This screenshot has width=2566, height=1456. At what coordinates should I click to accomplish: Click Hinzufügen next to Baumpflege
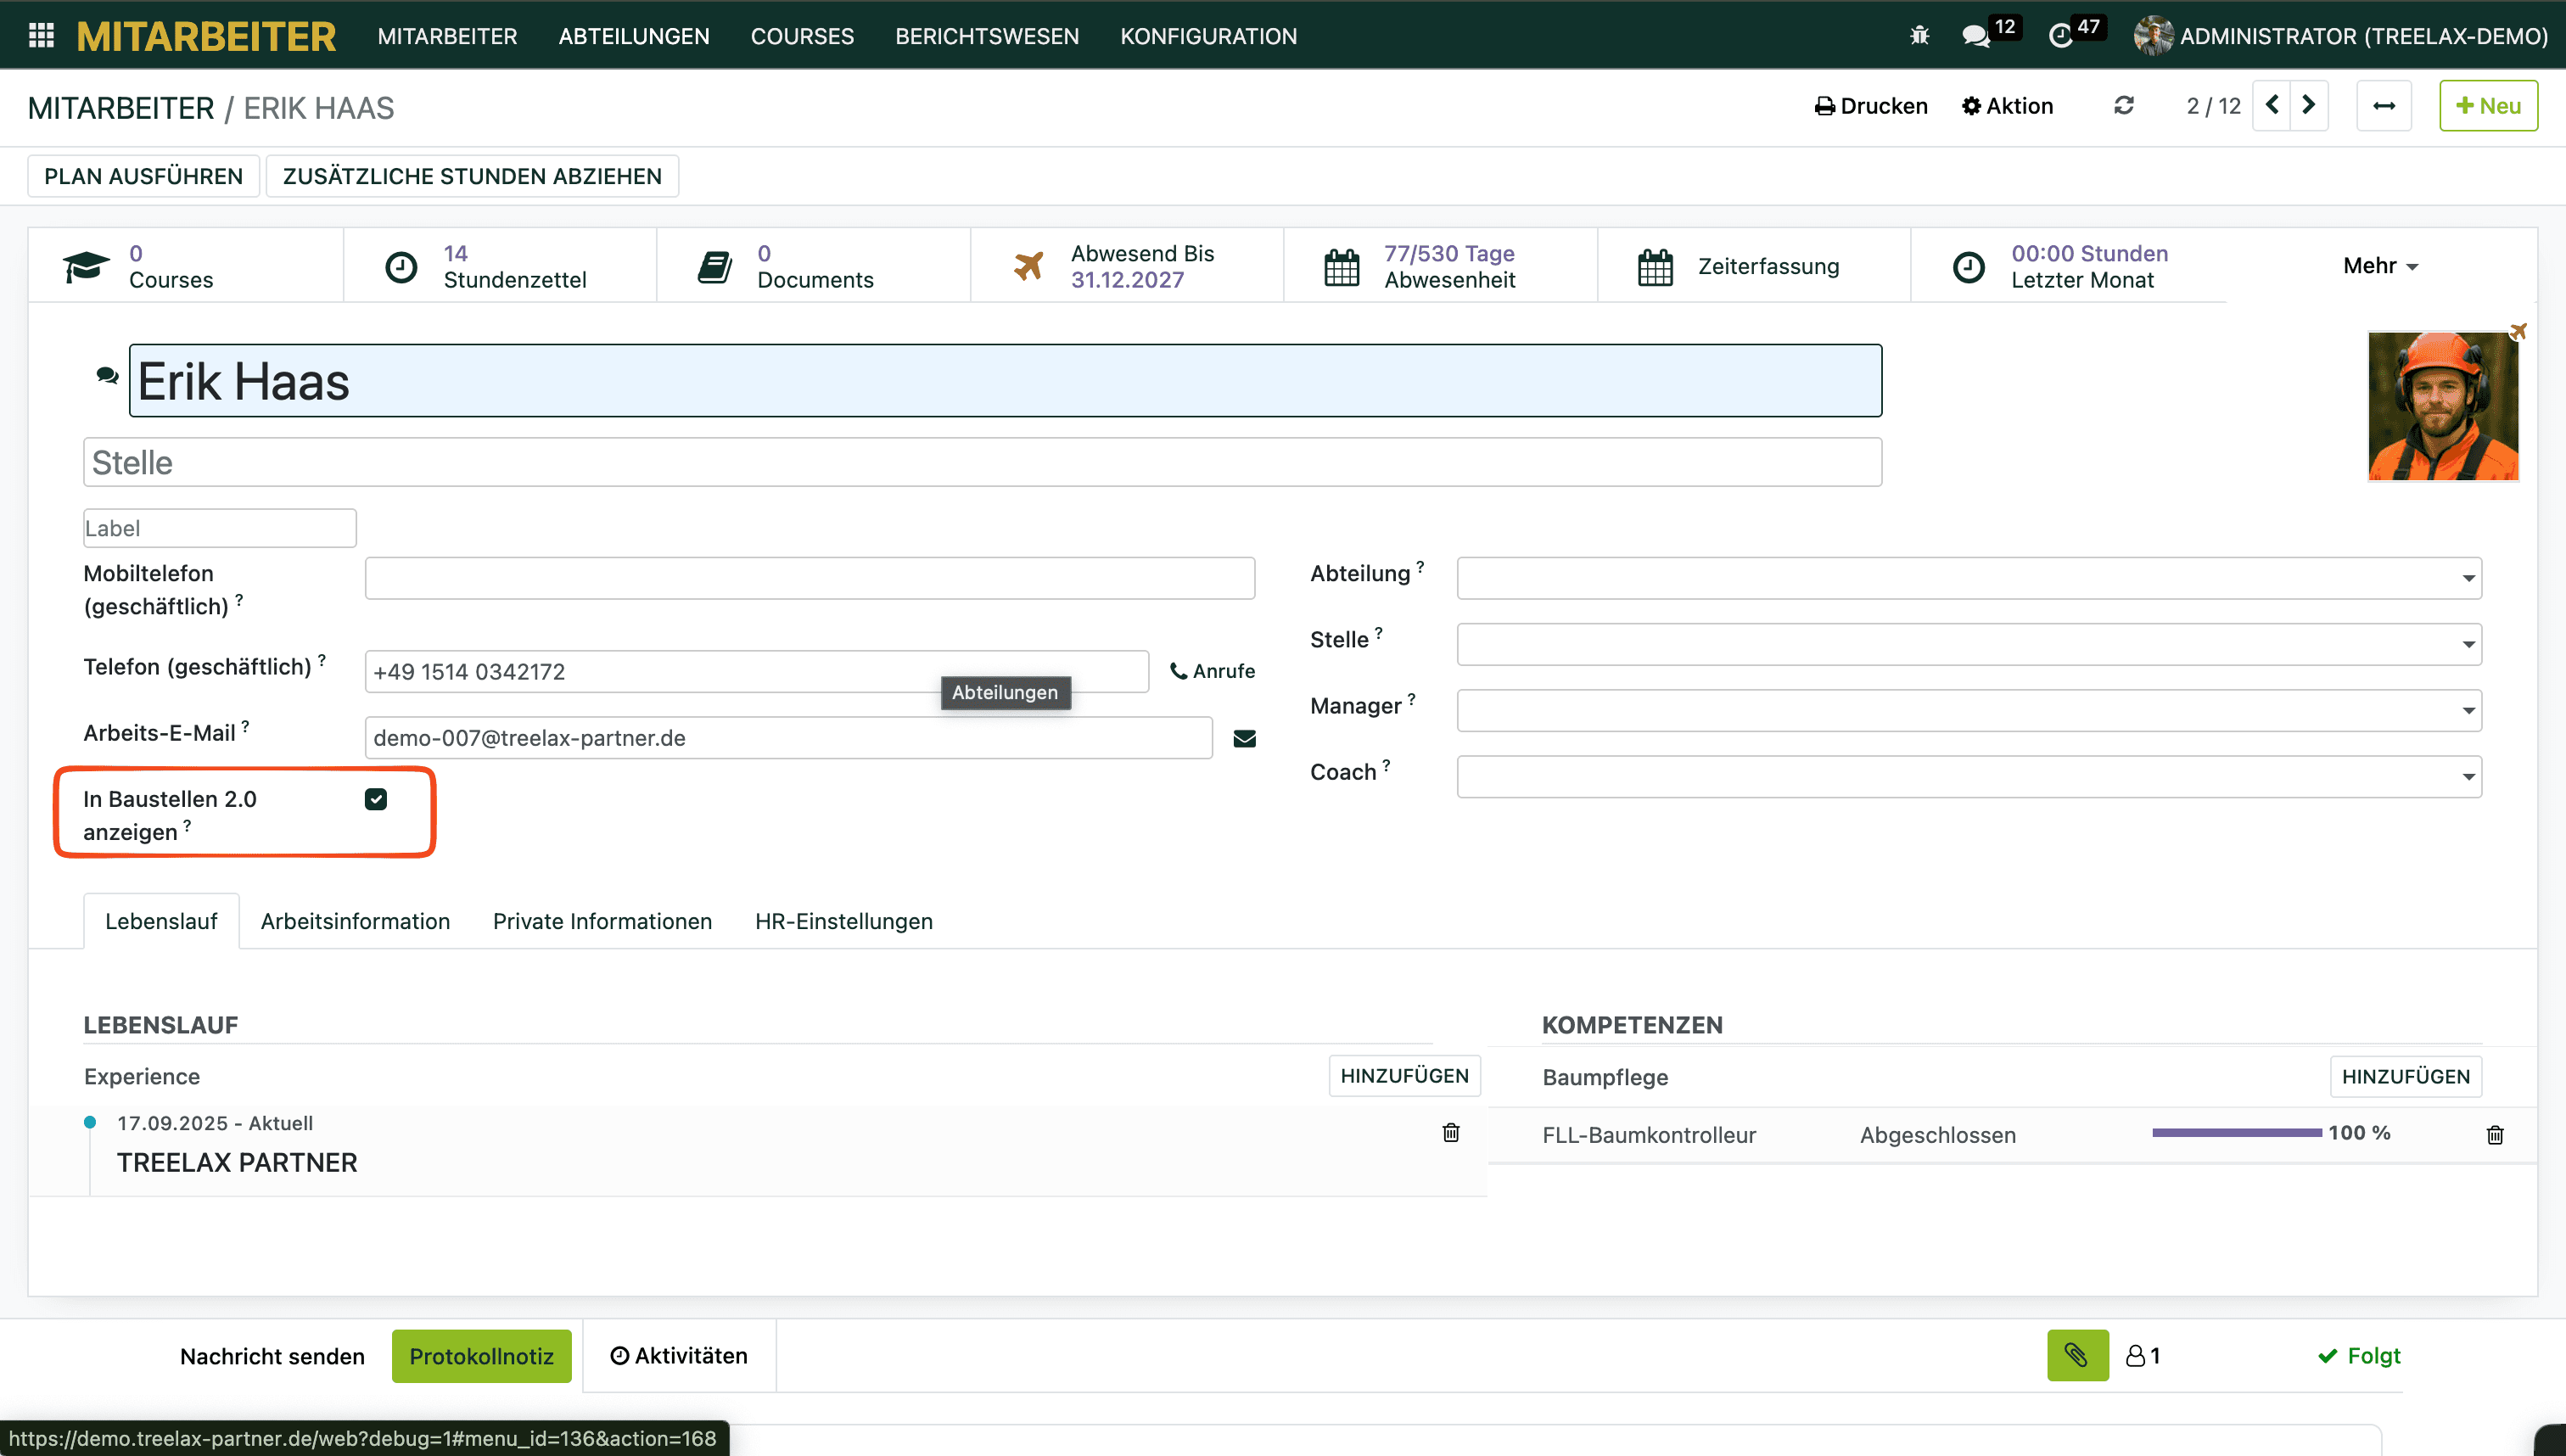2405,1076
